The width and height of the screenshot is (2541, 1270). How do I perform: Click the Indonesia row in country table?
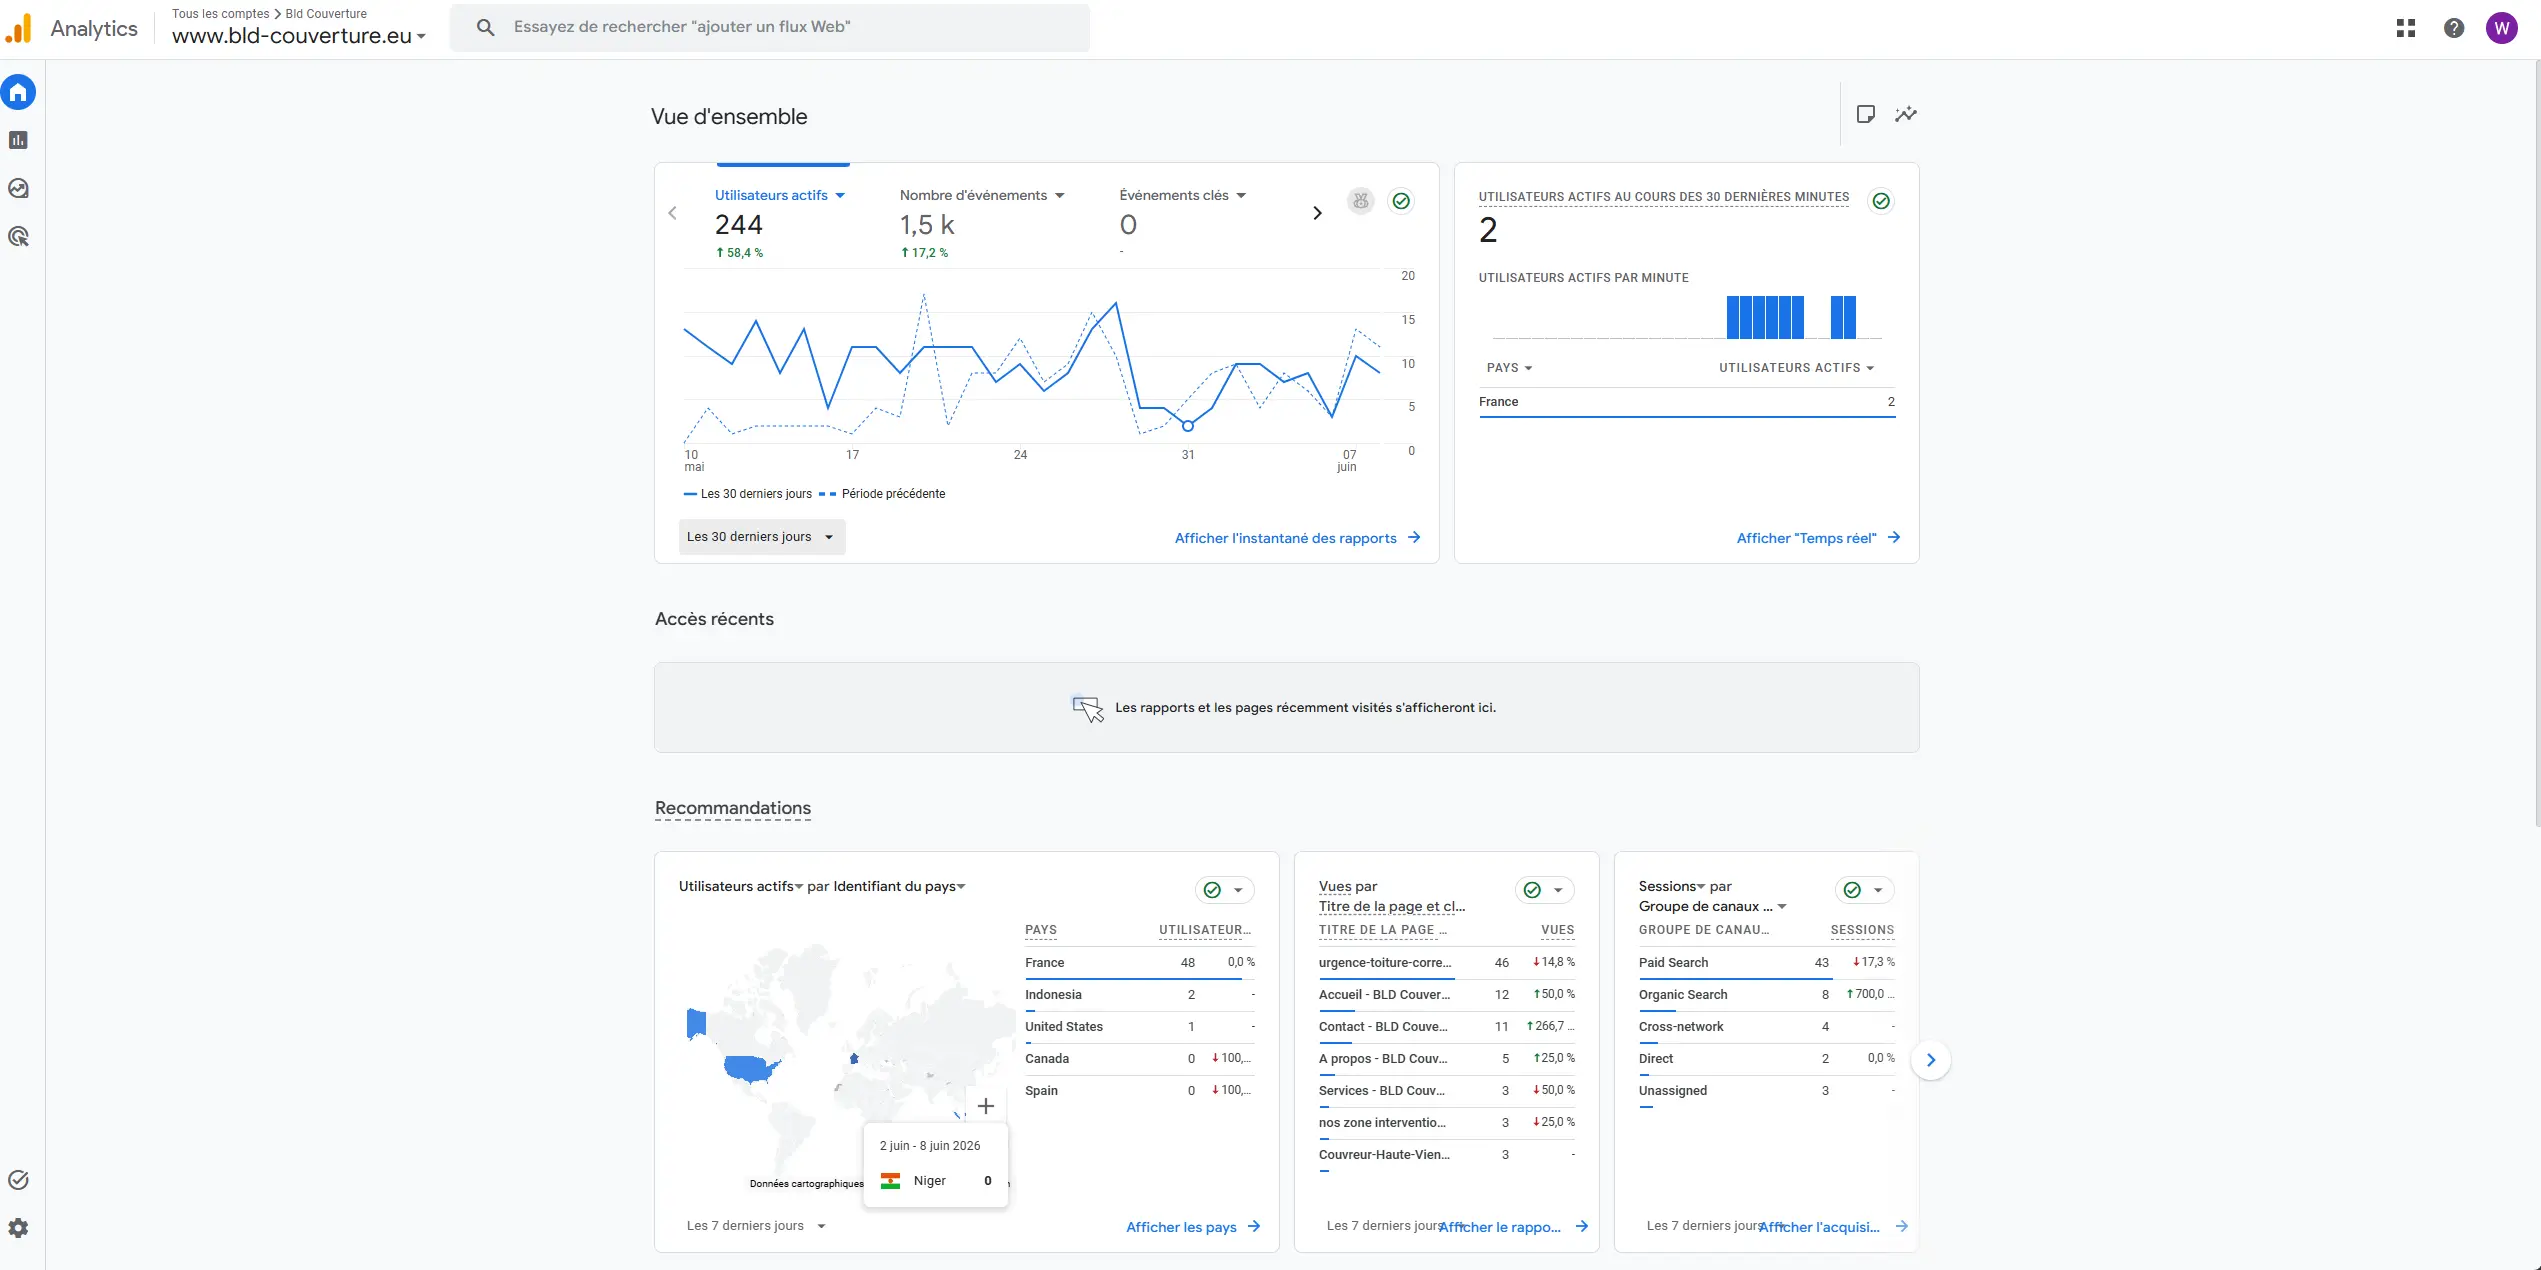[1139, 995]
